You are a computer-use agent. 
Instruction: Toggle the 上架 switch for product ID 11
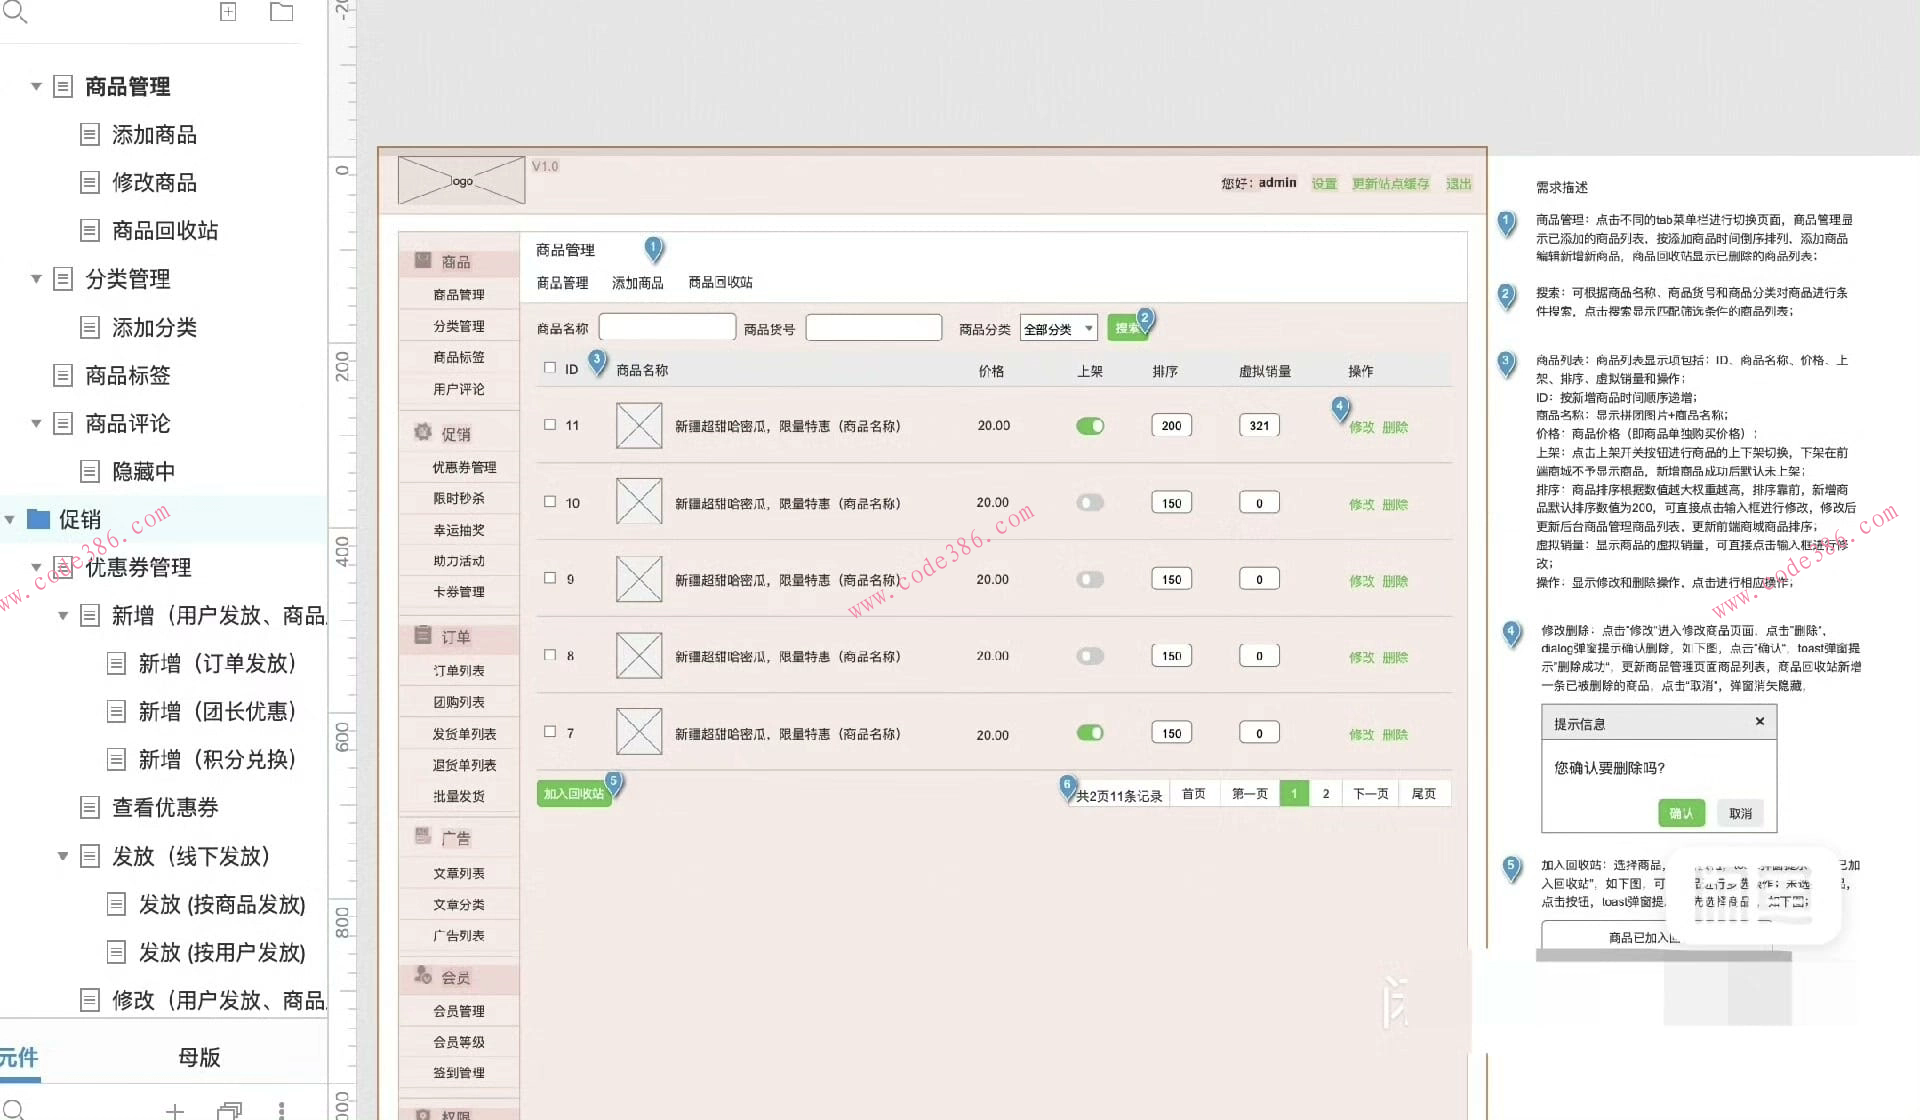(1090, 426)
